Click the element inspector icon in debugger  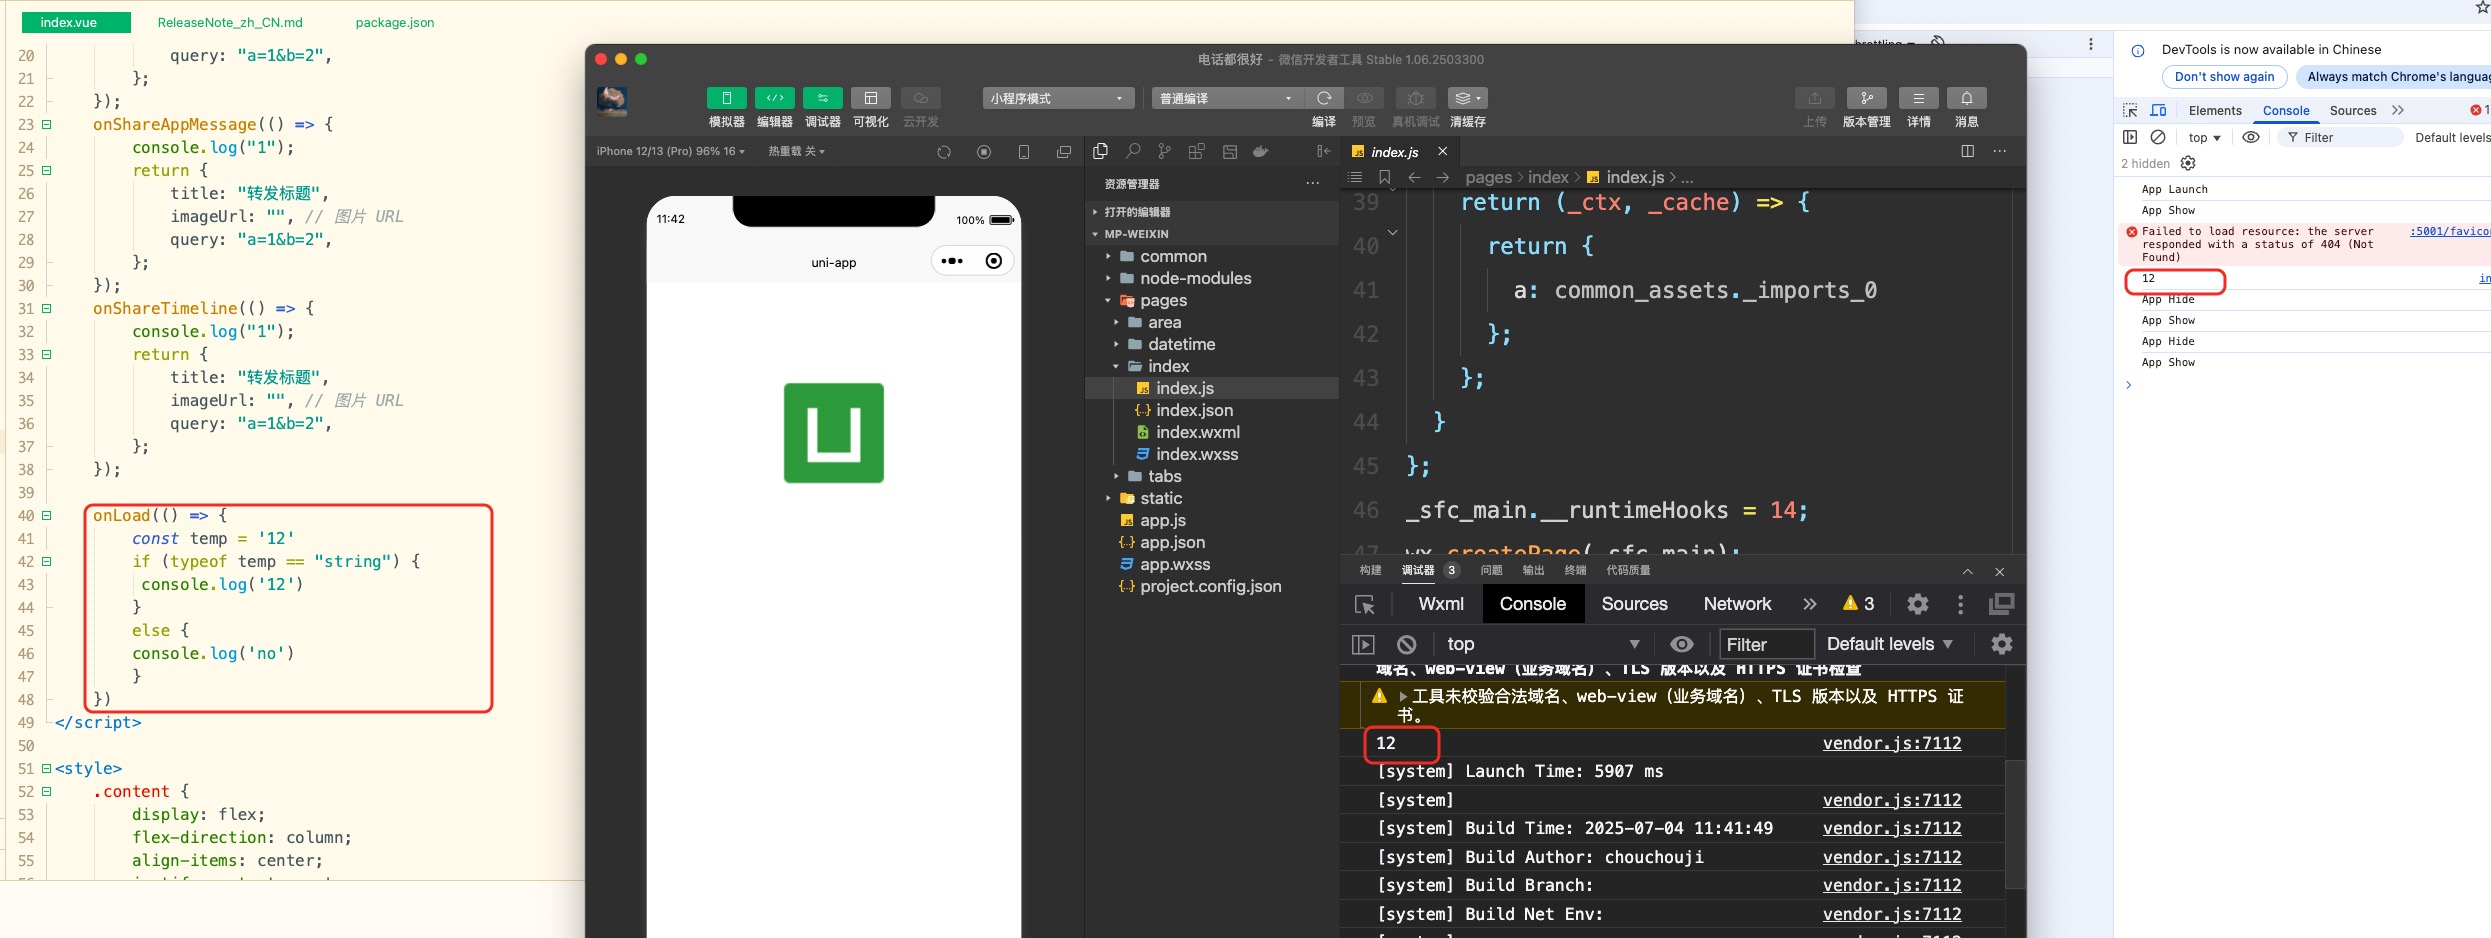coord(1364,604)
